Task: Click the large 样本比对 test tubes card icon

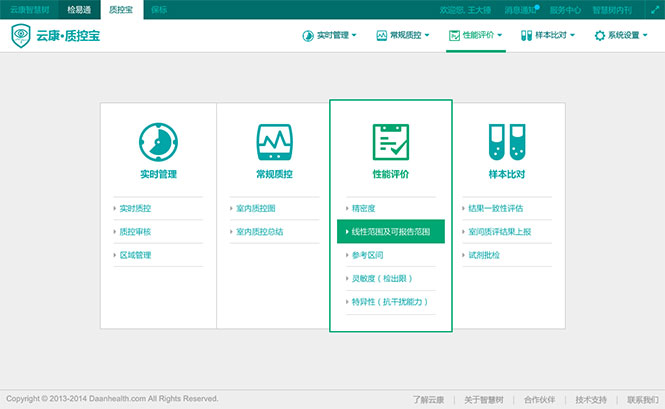Action: [x=507, y=142]
